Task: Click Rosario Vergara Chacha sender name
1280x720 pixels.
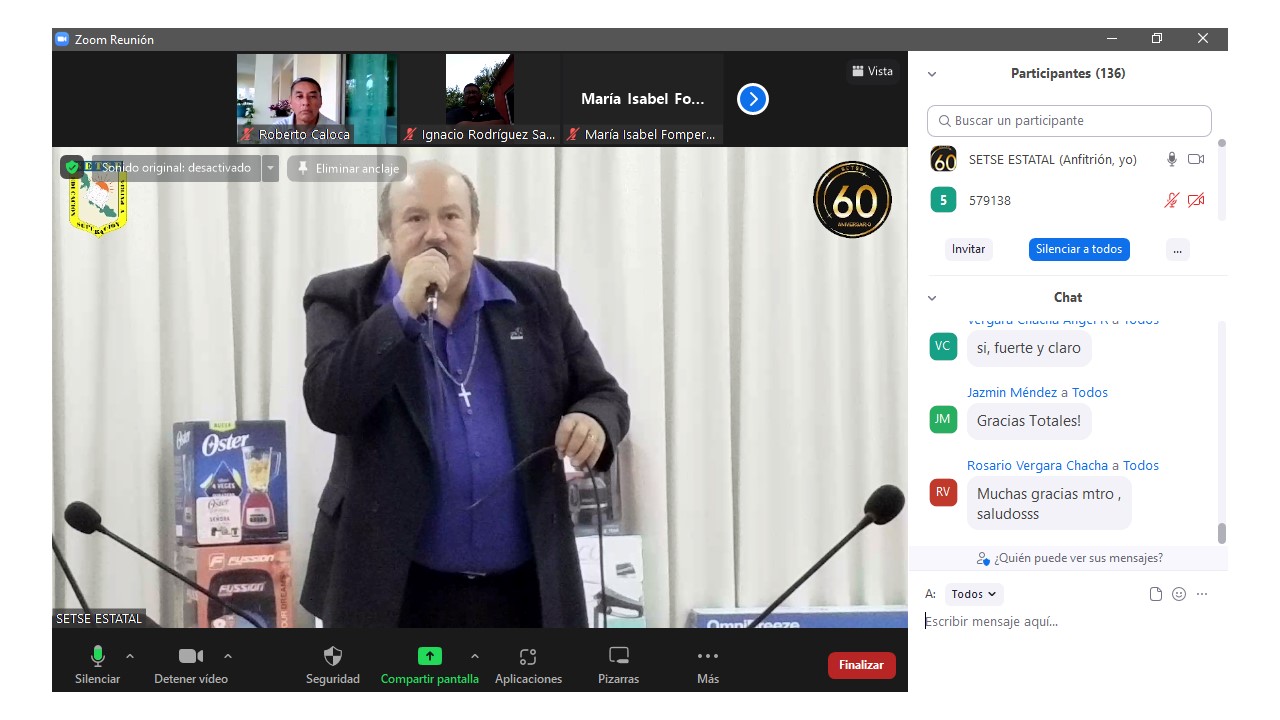Action: (x=1037, y=465)
